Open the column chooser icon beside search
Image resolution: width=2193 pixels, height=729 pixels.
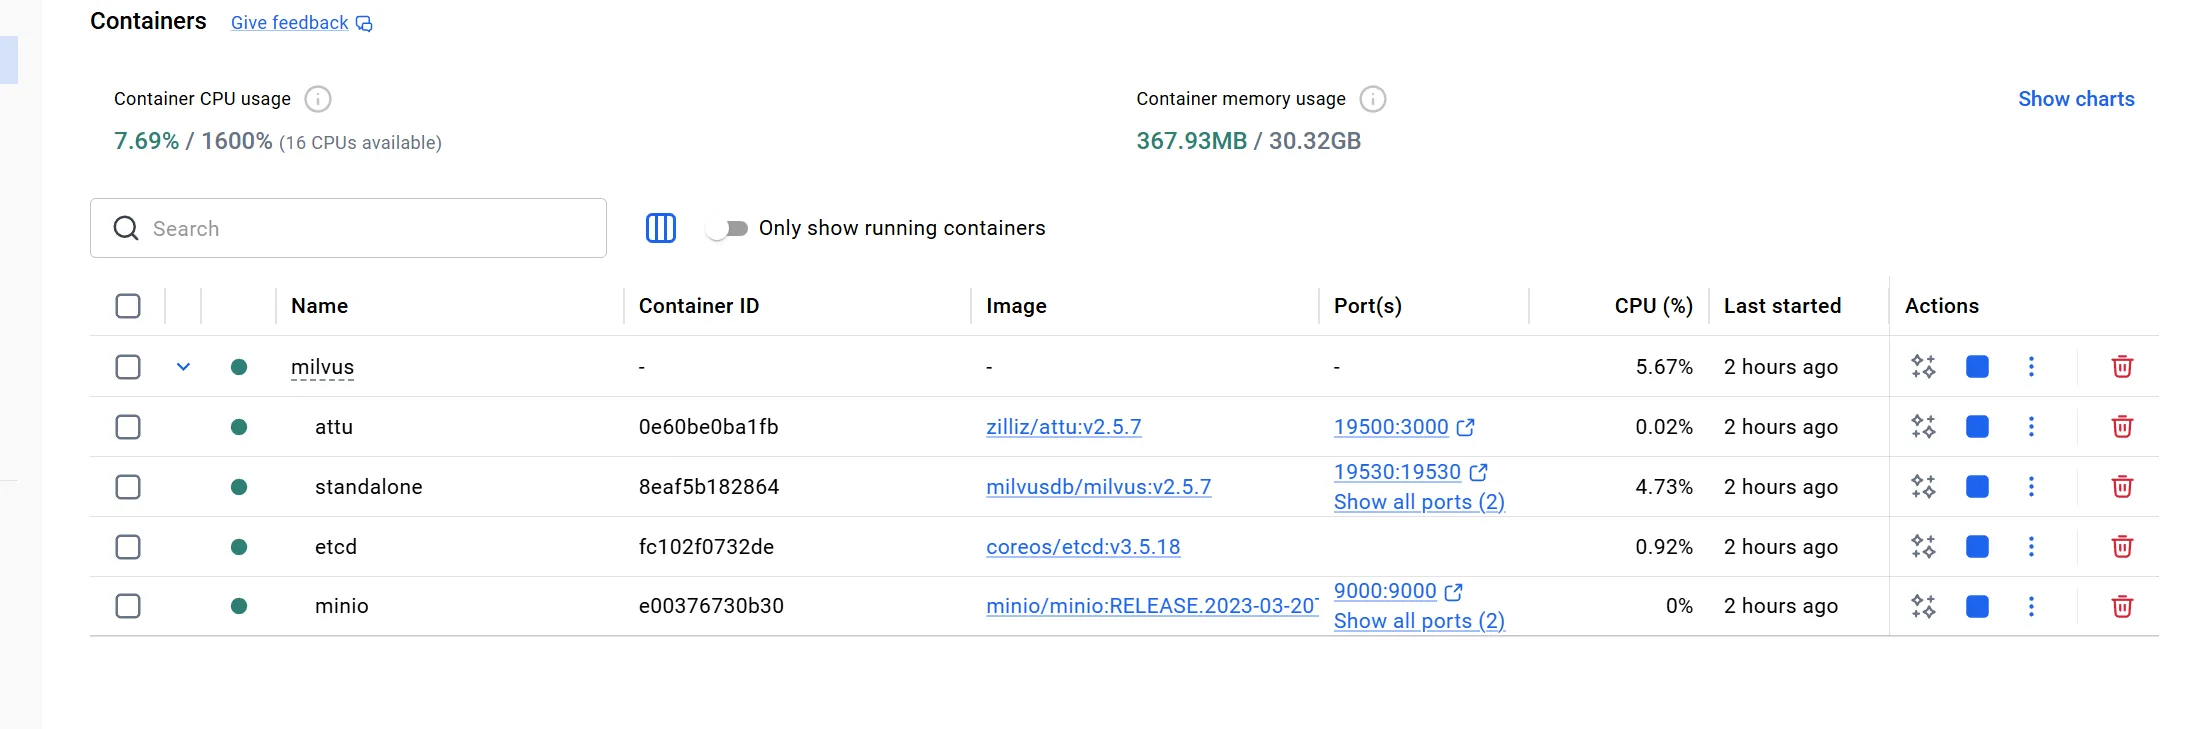[x=660, y=228]
